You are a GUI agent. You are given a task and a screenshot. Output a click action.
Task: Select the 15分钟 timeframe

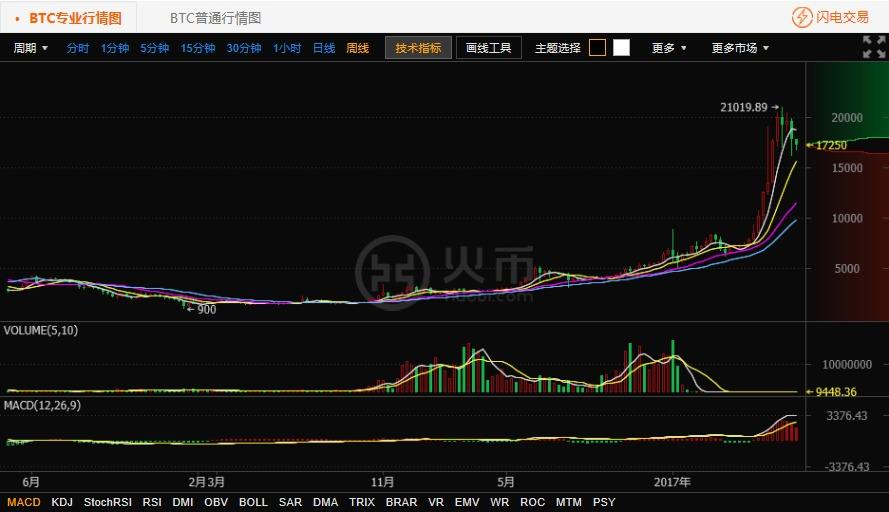point(198,48)
